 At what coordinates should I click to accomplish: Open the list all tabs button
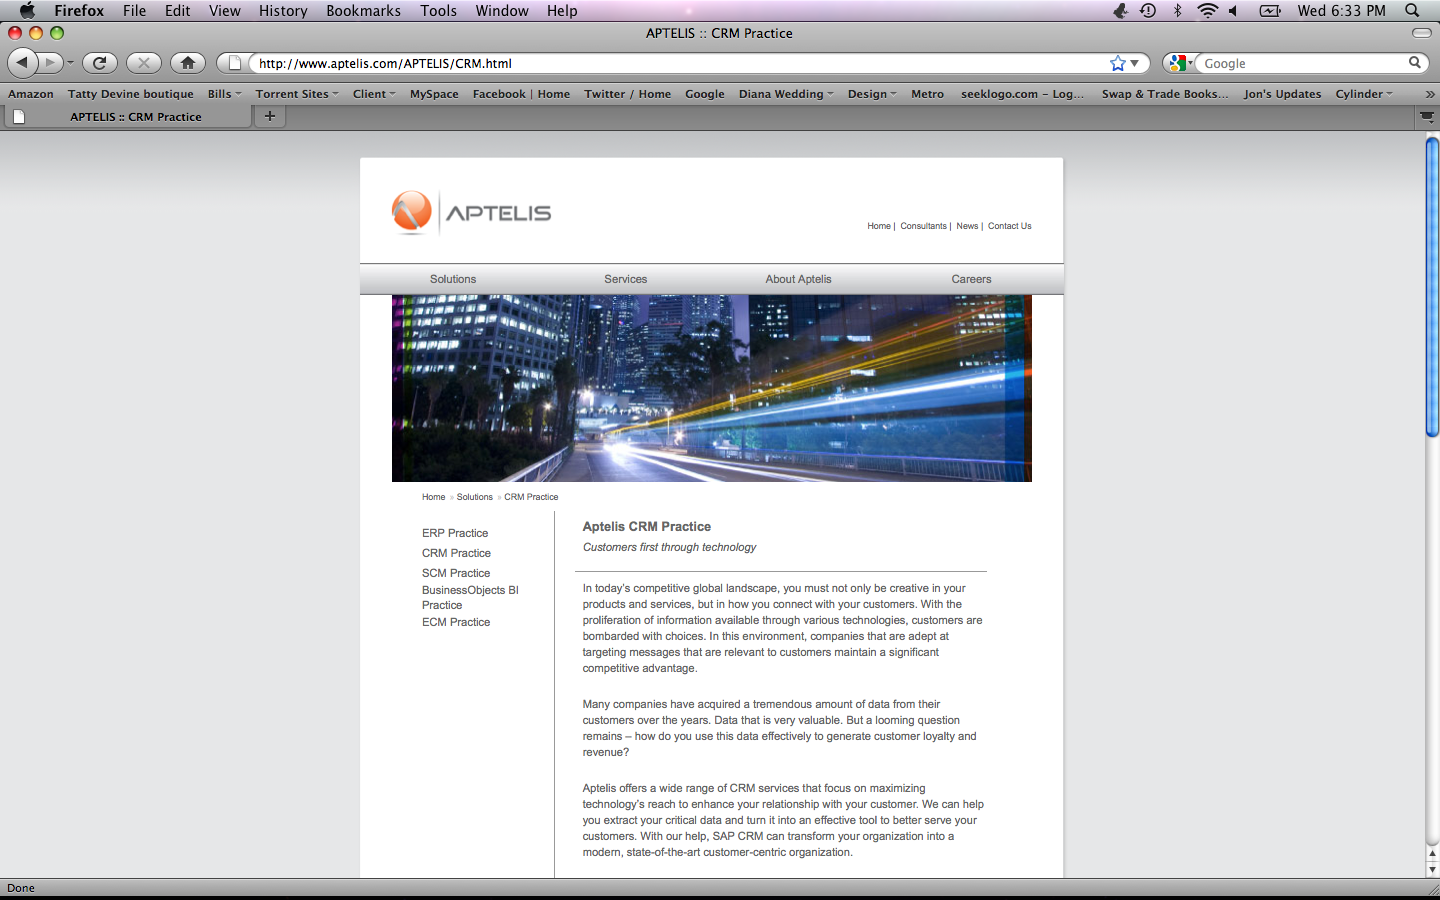pos(1427,117)
